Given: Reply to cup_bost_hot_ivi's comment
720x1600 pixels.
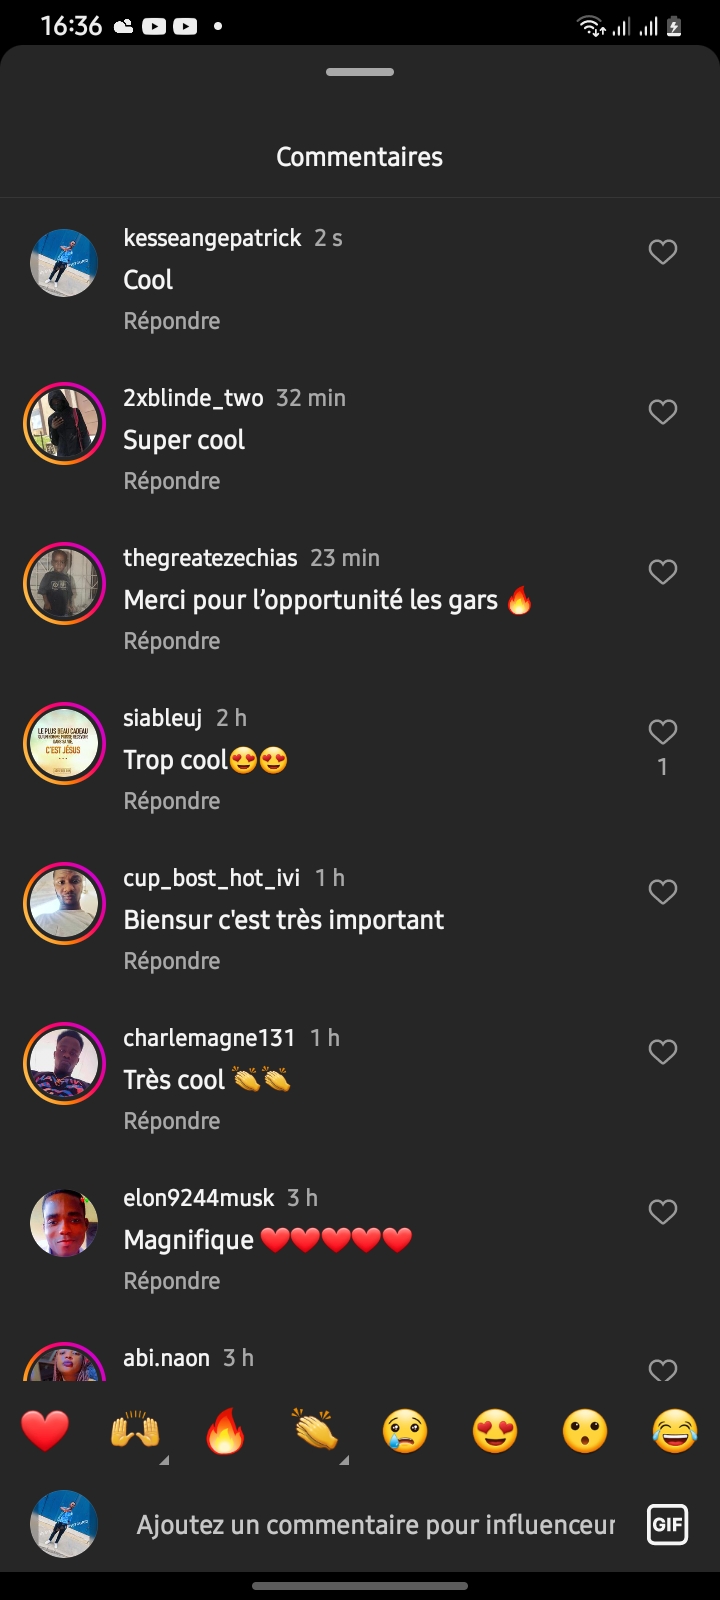Looking at the screenshot, I should tap(172, 961).
